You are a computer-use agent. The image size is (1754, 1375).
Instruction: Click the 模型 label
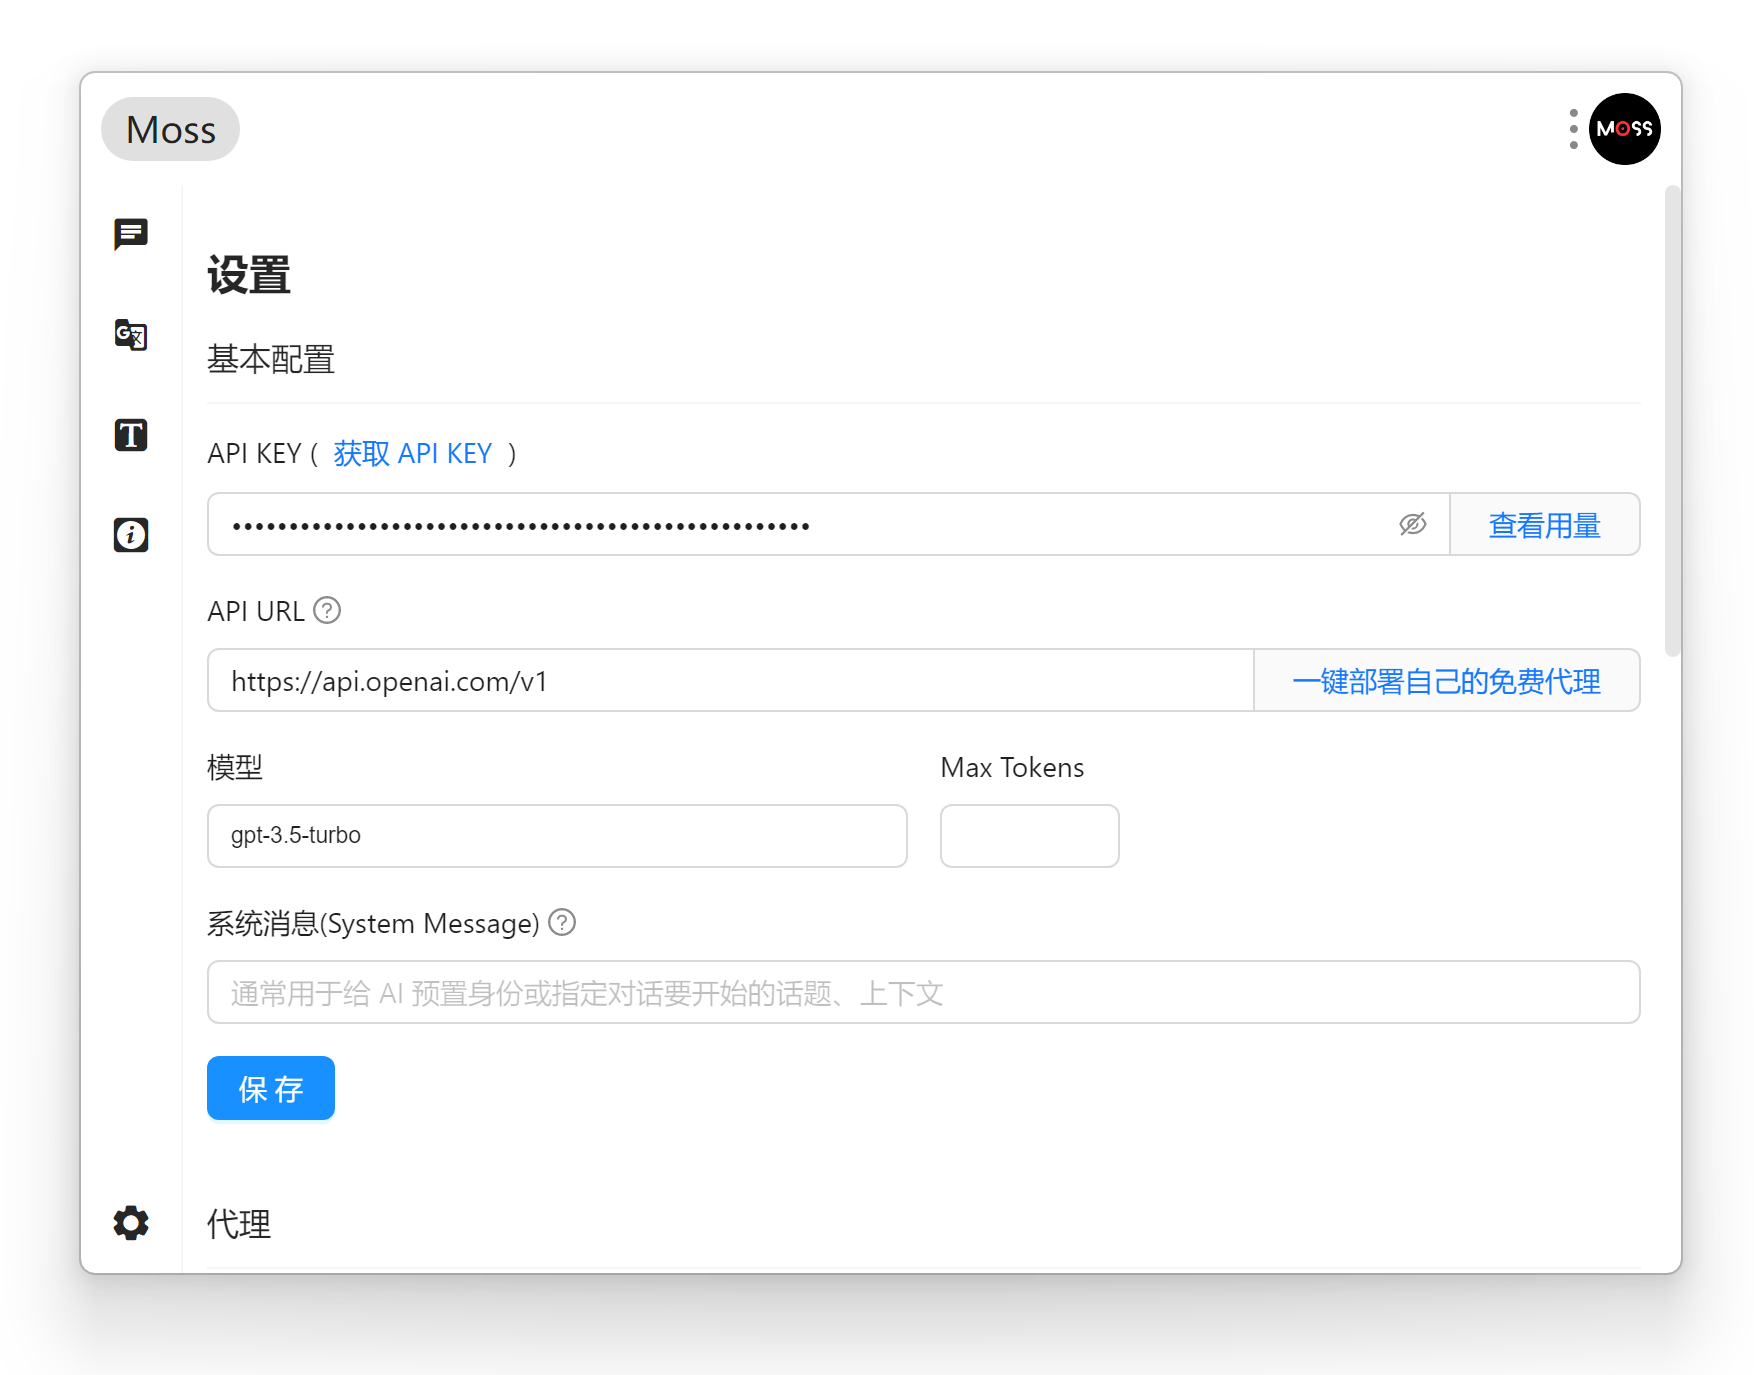(235, 767)
